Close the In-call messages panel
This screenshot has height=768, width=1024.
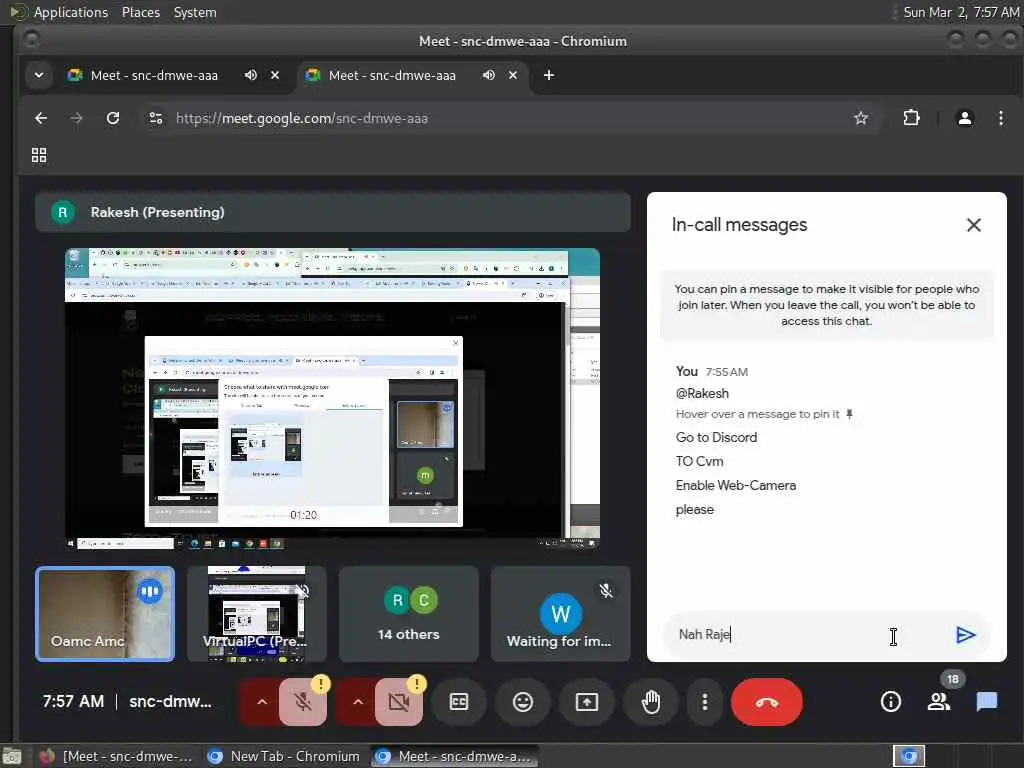point(974,225)
